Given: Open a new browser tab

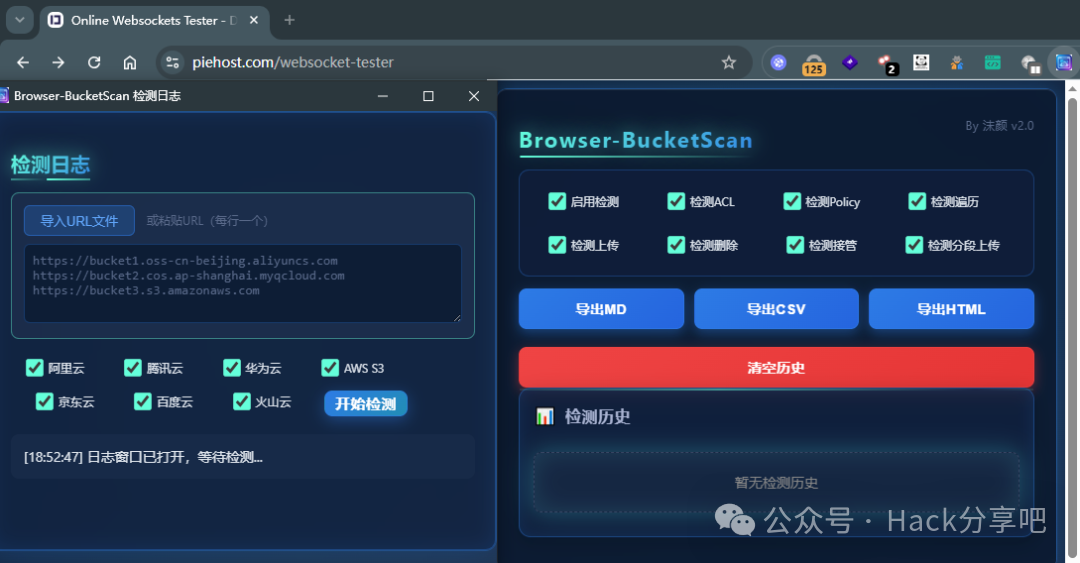Looking at the screenshot, I should pyautogui.click(x=289, y=21).
